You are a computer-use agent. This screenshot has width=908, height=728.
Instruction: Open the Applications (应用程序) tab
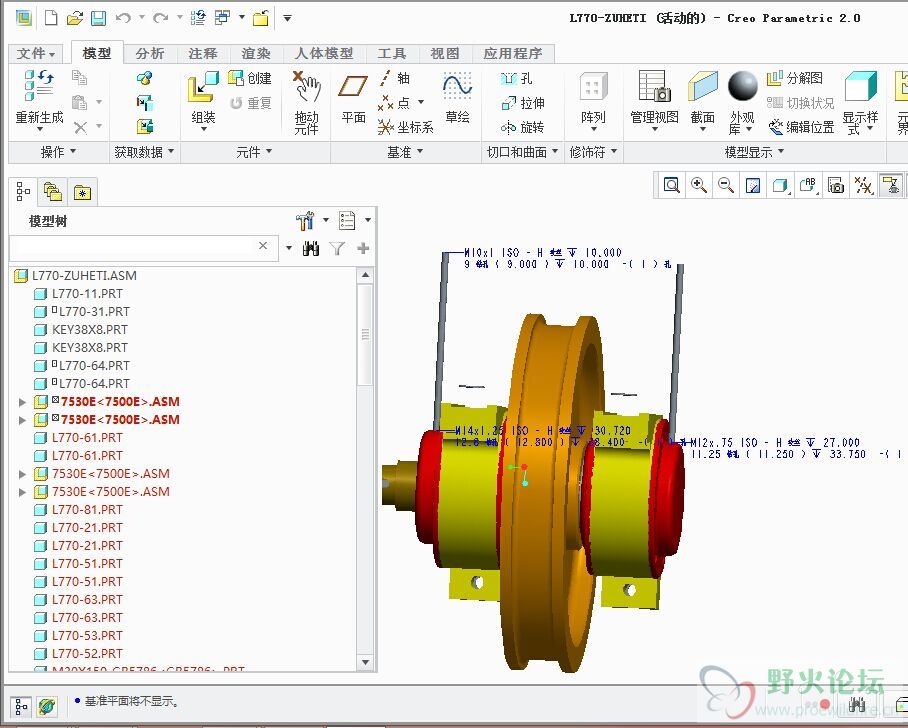pyautogui.click(x=513, y=54)
